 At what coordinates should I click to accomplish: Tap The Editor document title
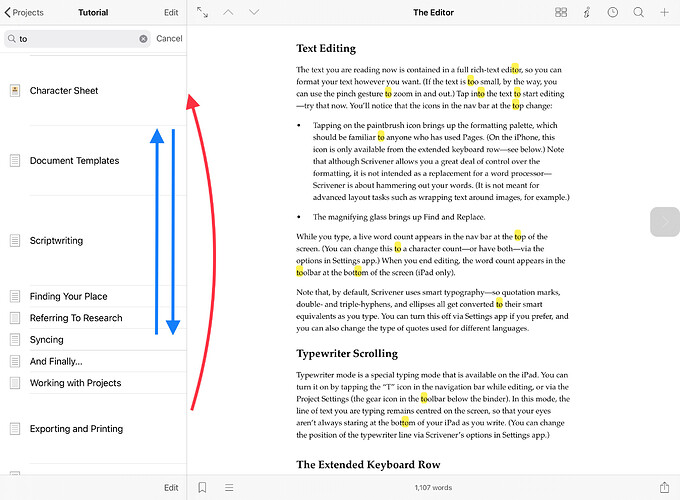433,13
